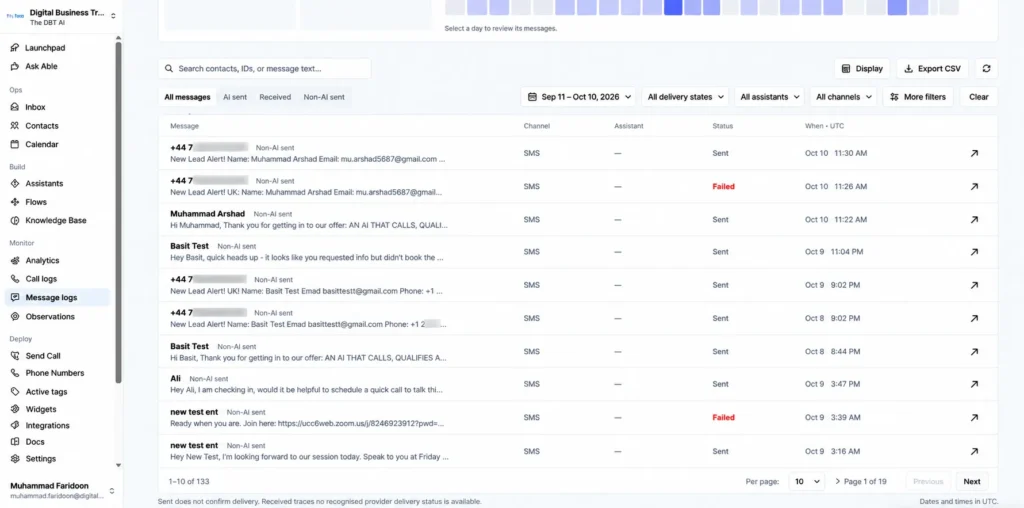
Task: Click the Clear filters button
Action: click(978, 97)
